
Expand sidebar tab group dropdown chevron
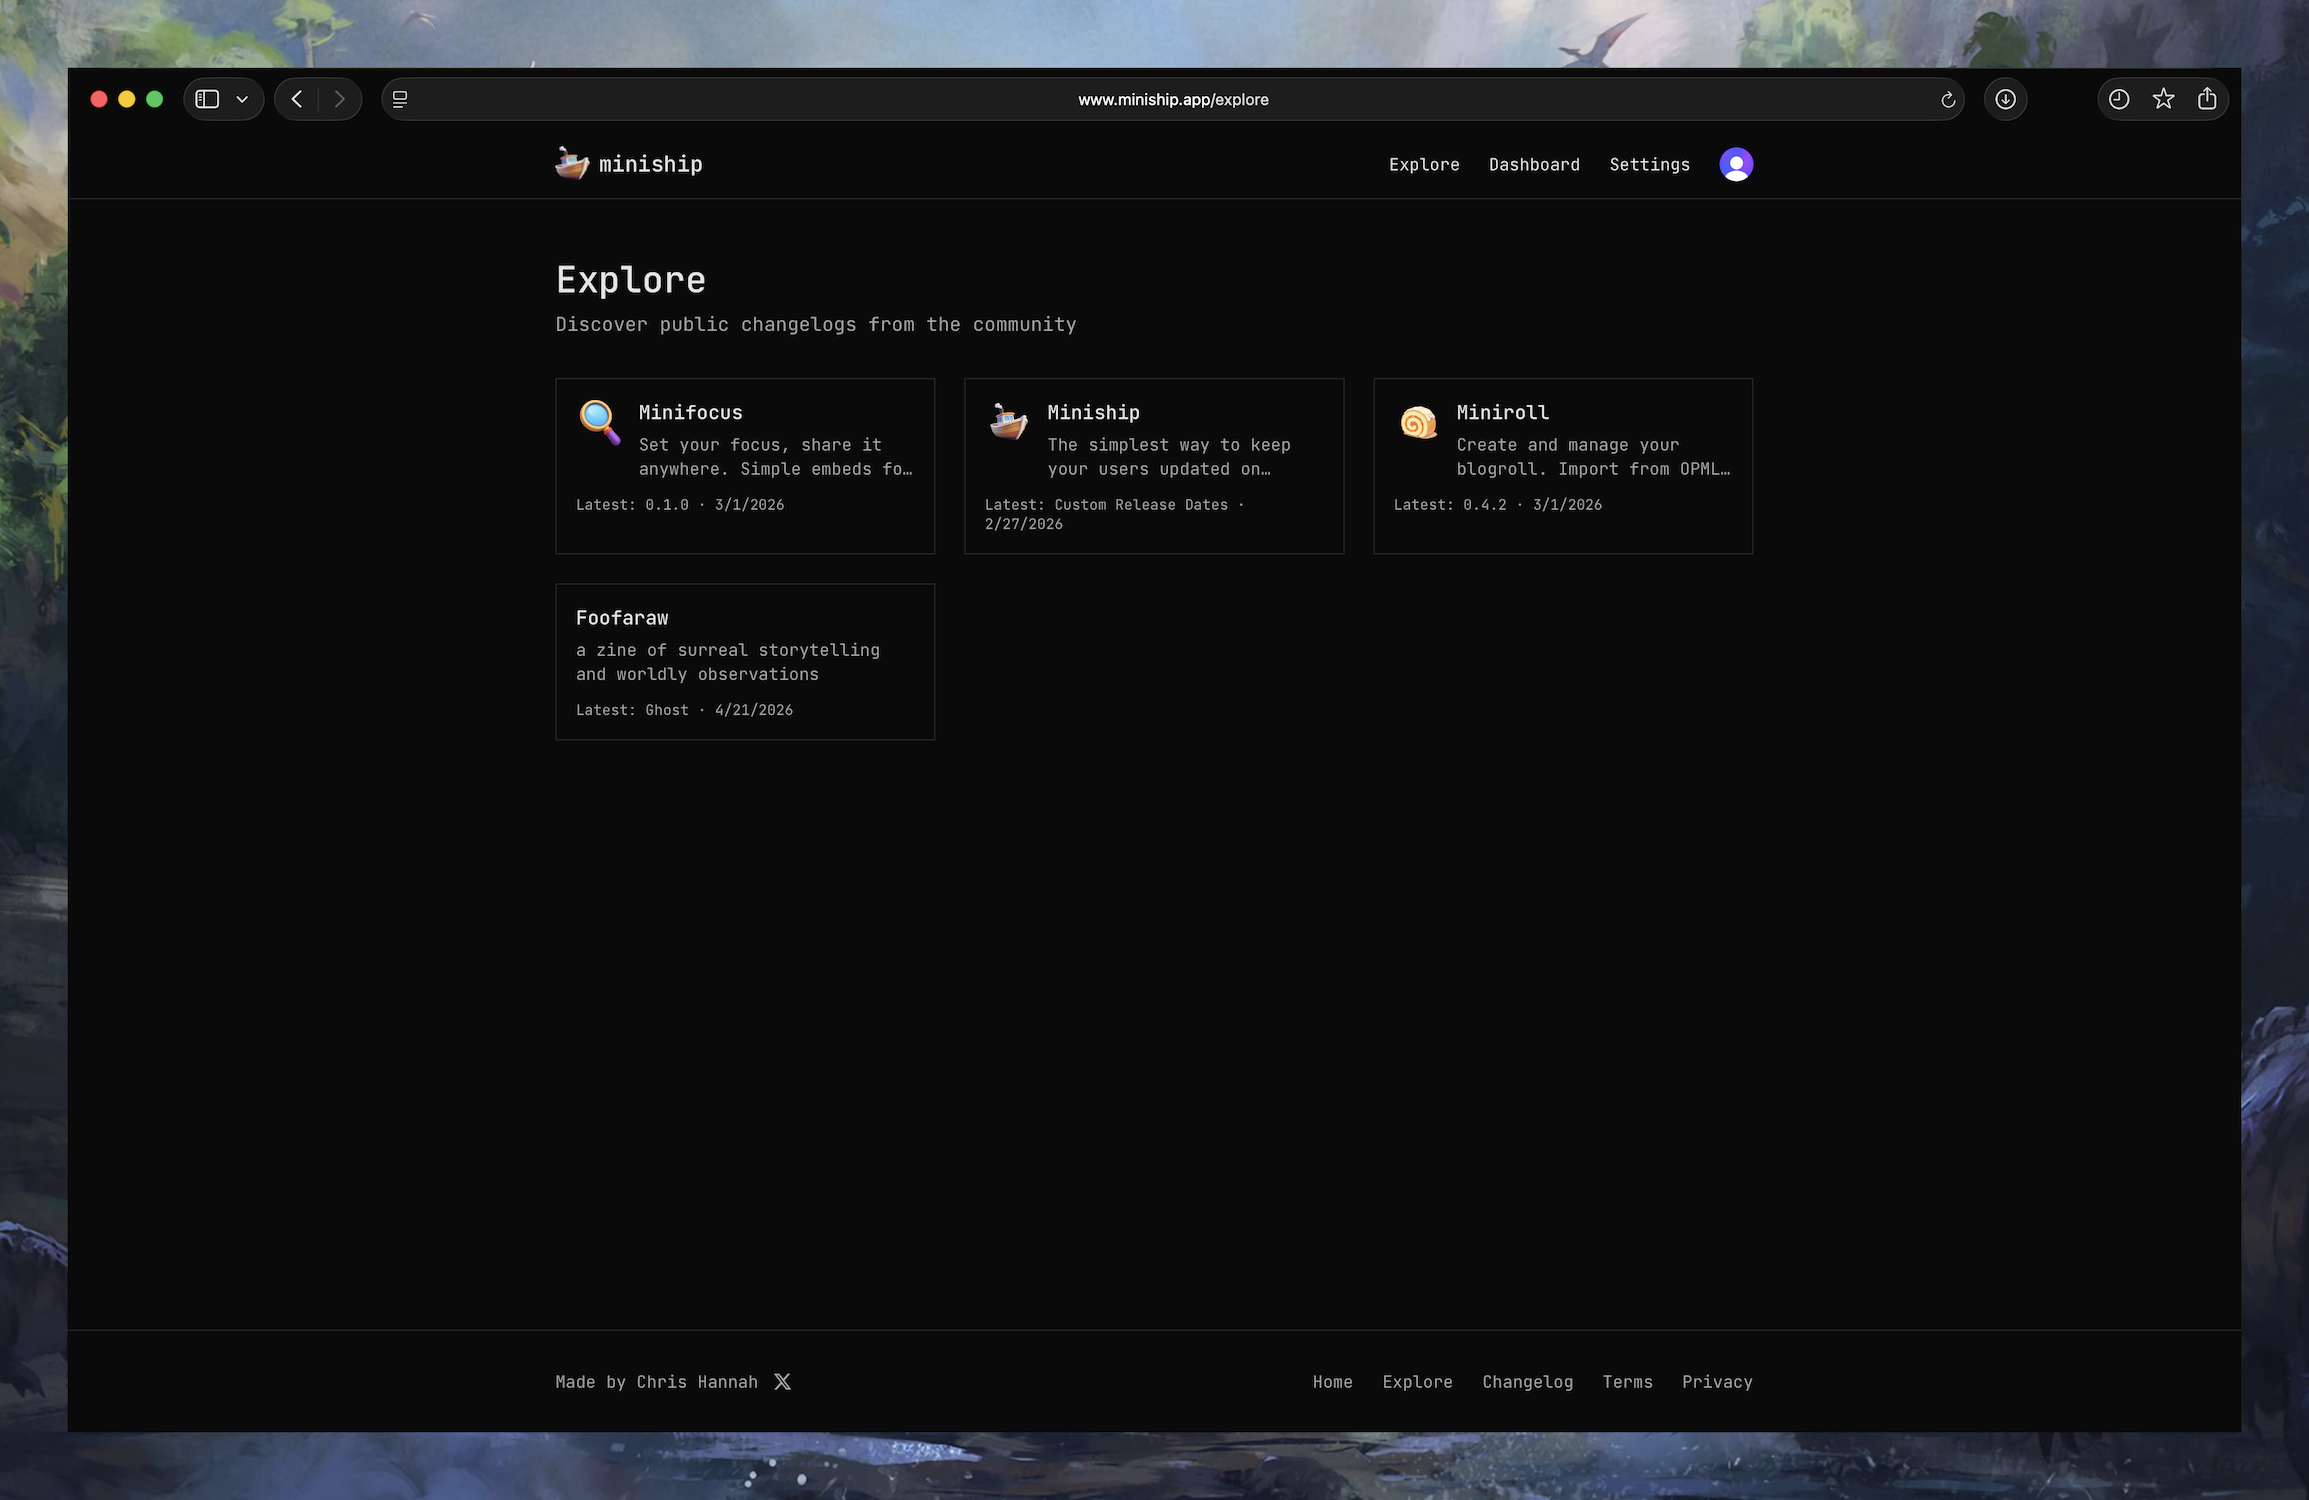click(x=242, y=99)
